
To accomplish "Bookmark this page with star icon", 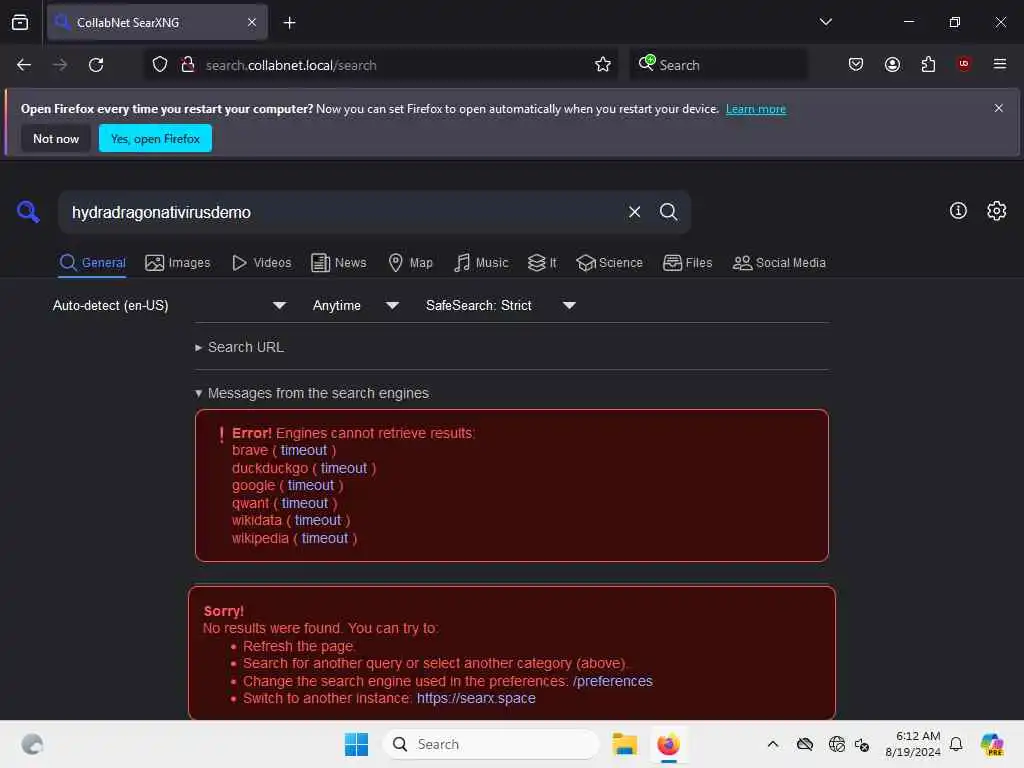I will tap(603, 65).
